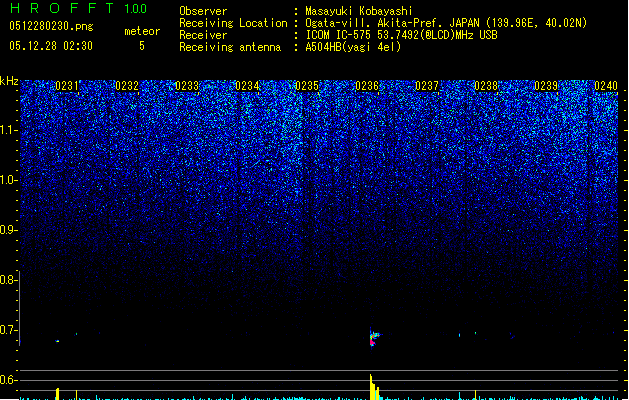Click the 'meteor' count label
Screen dimensions: 629x400
(x=142, y=31)
